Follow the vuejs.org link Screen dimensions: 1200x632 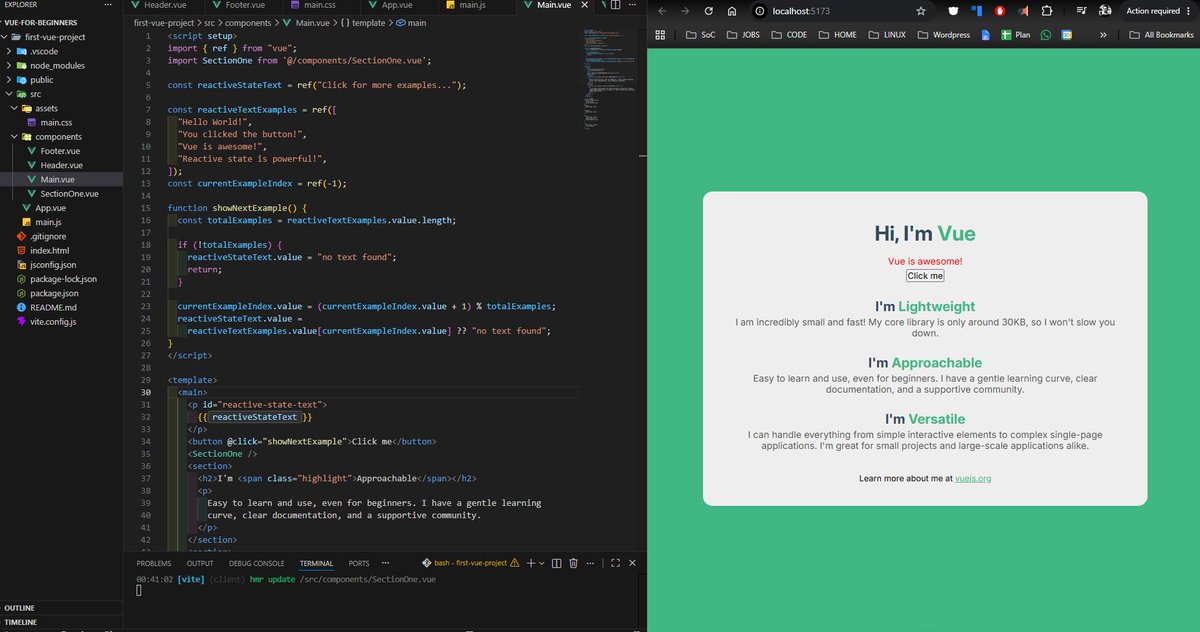tap(973, 478)
